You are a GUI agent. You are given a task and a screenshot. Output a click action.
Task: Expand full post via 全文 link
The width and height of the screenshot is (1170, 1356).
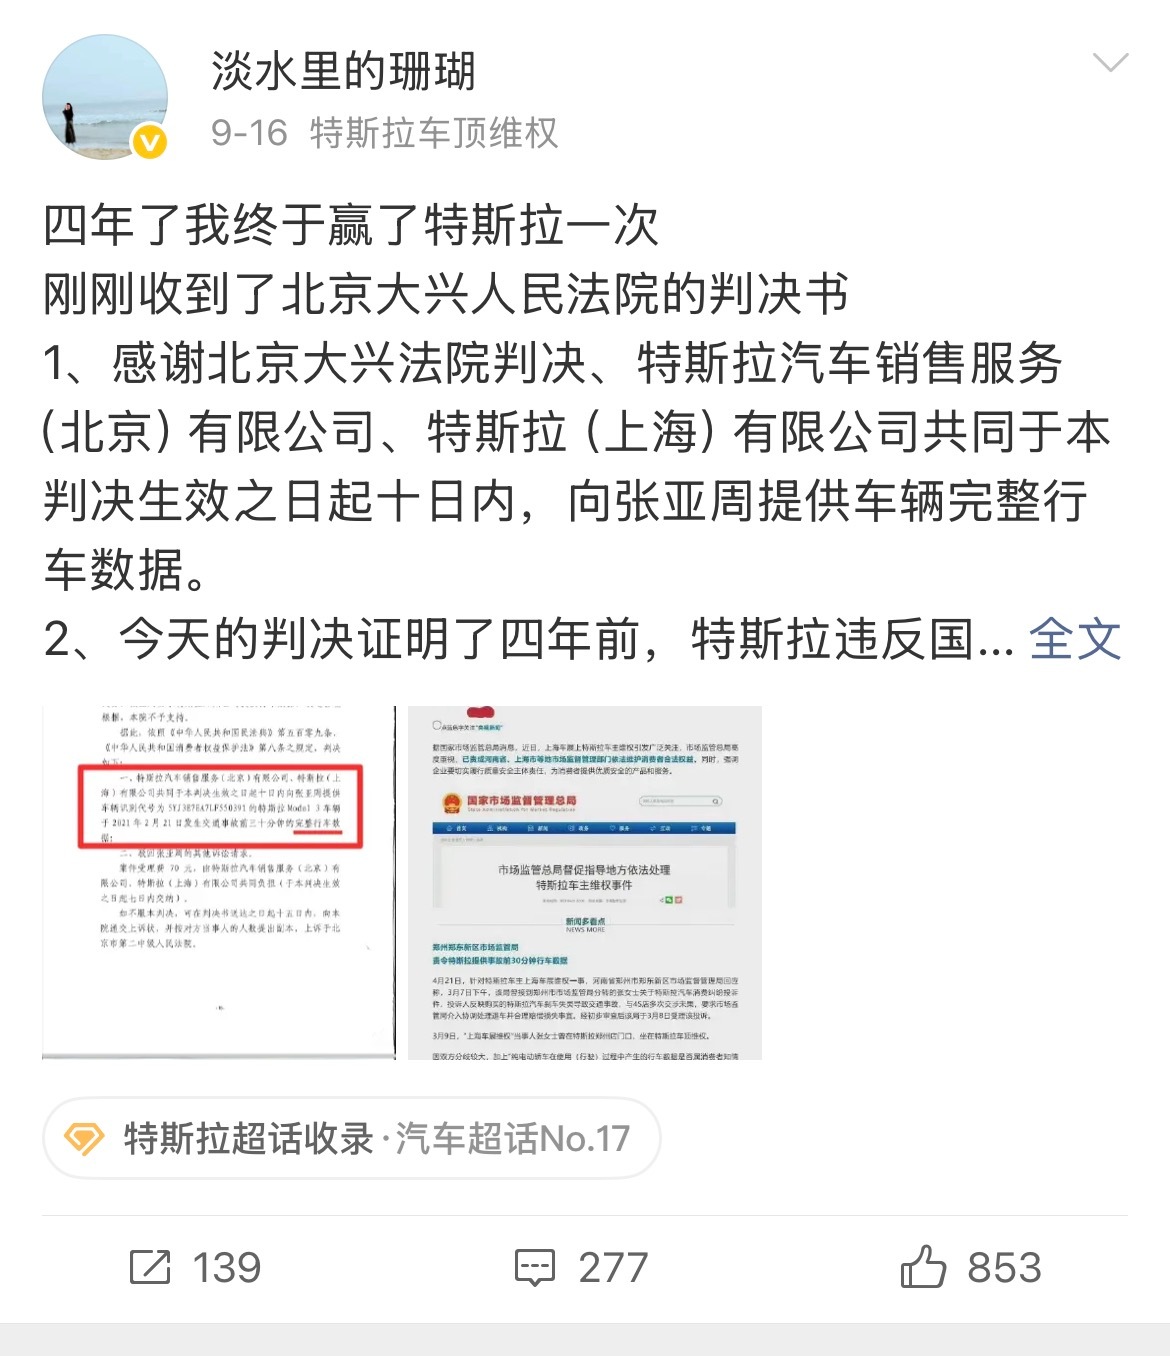coord(1075,639)
